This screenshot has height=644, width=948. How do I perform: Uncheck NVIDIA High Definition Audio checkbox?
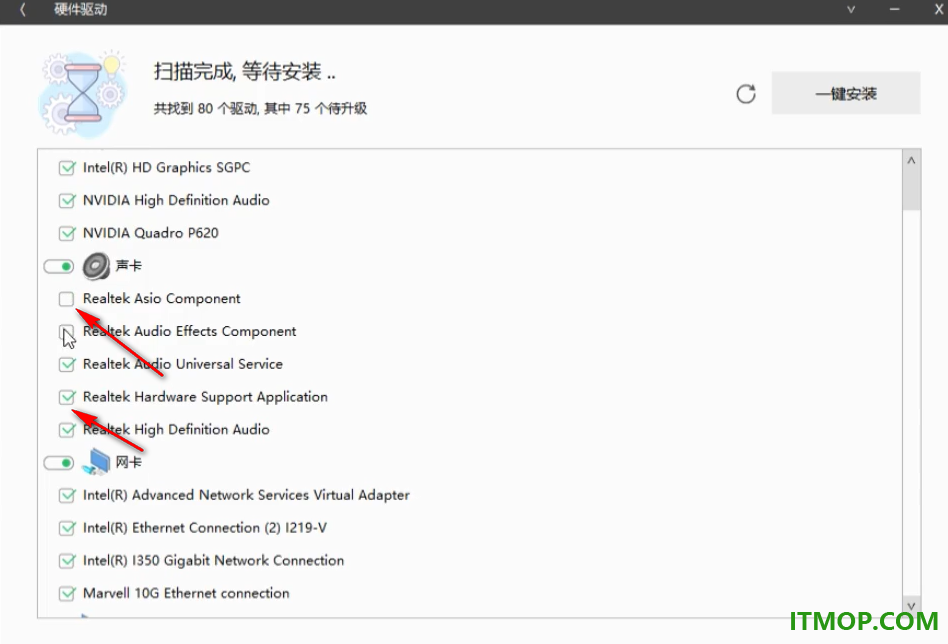[67, 200]
